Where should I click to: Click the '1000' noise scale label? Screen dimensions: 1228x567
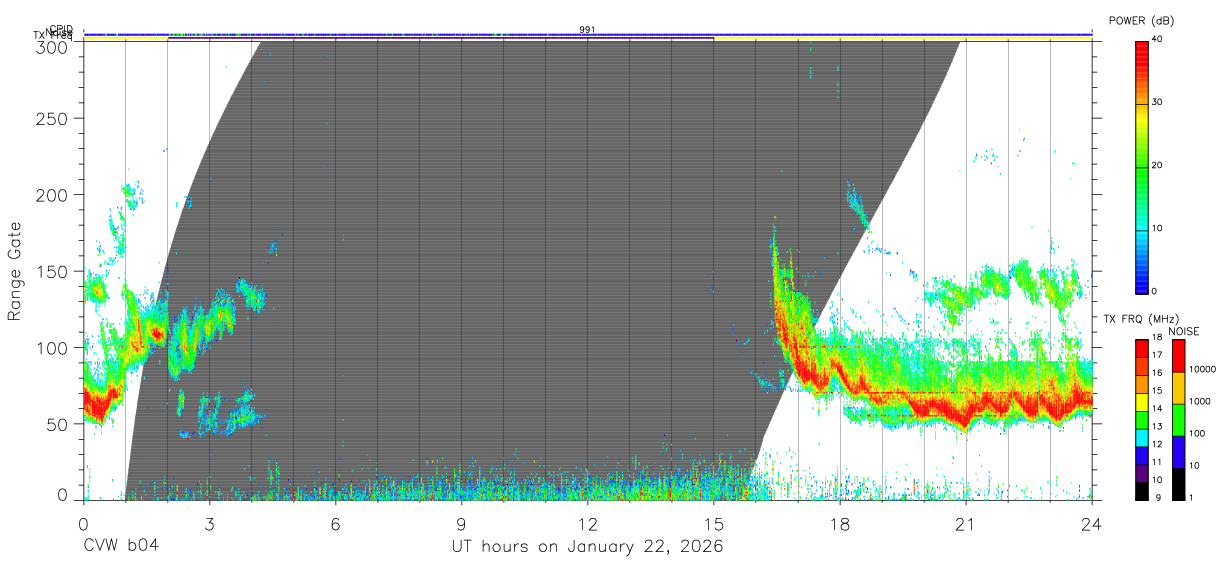click(x=1200, y=401)
